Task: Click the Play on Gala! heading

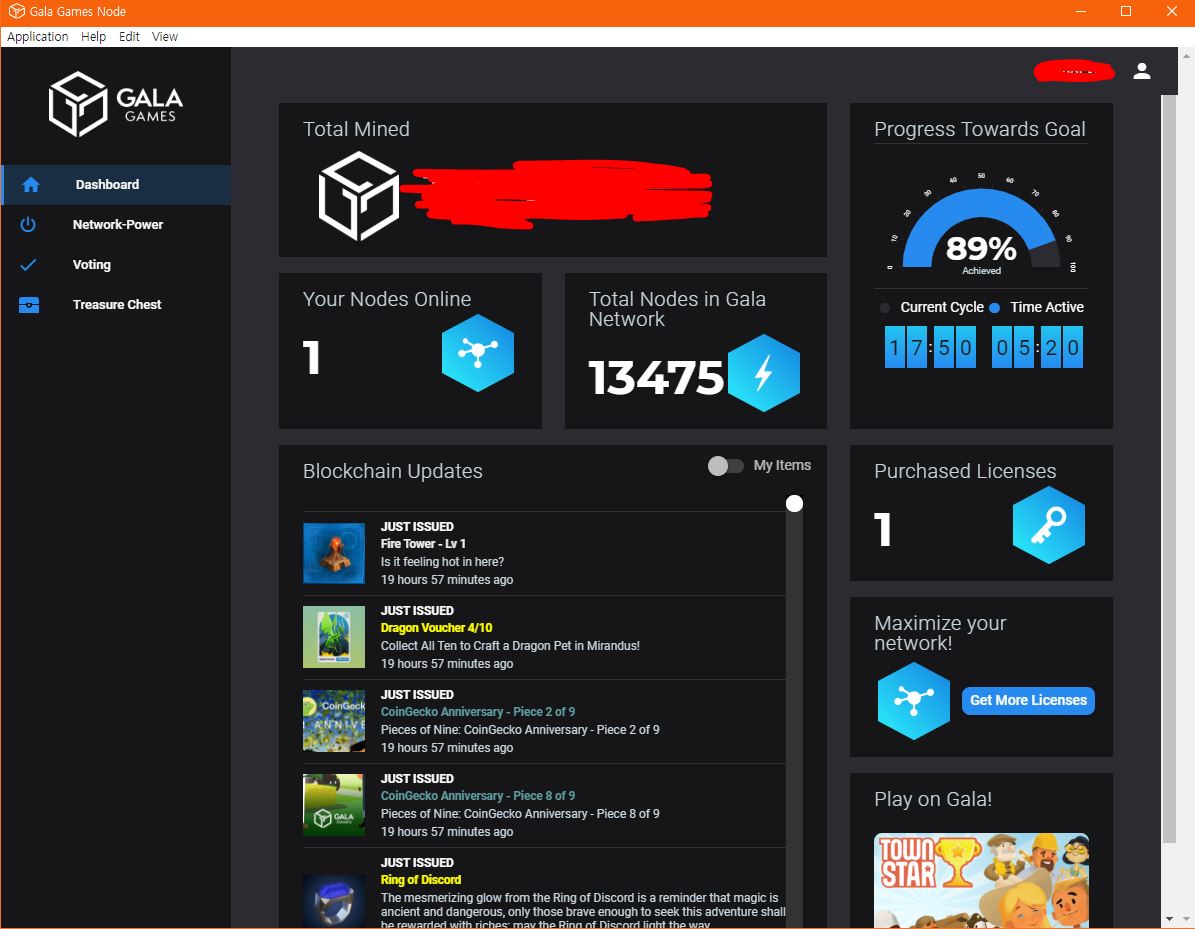Action: [x=933, y=799]
